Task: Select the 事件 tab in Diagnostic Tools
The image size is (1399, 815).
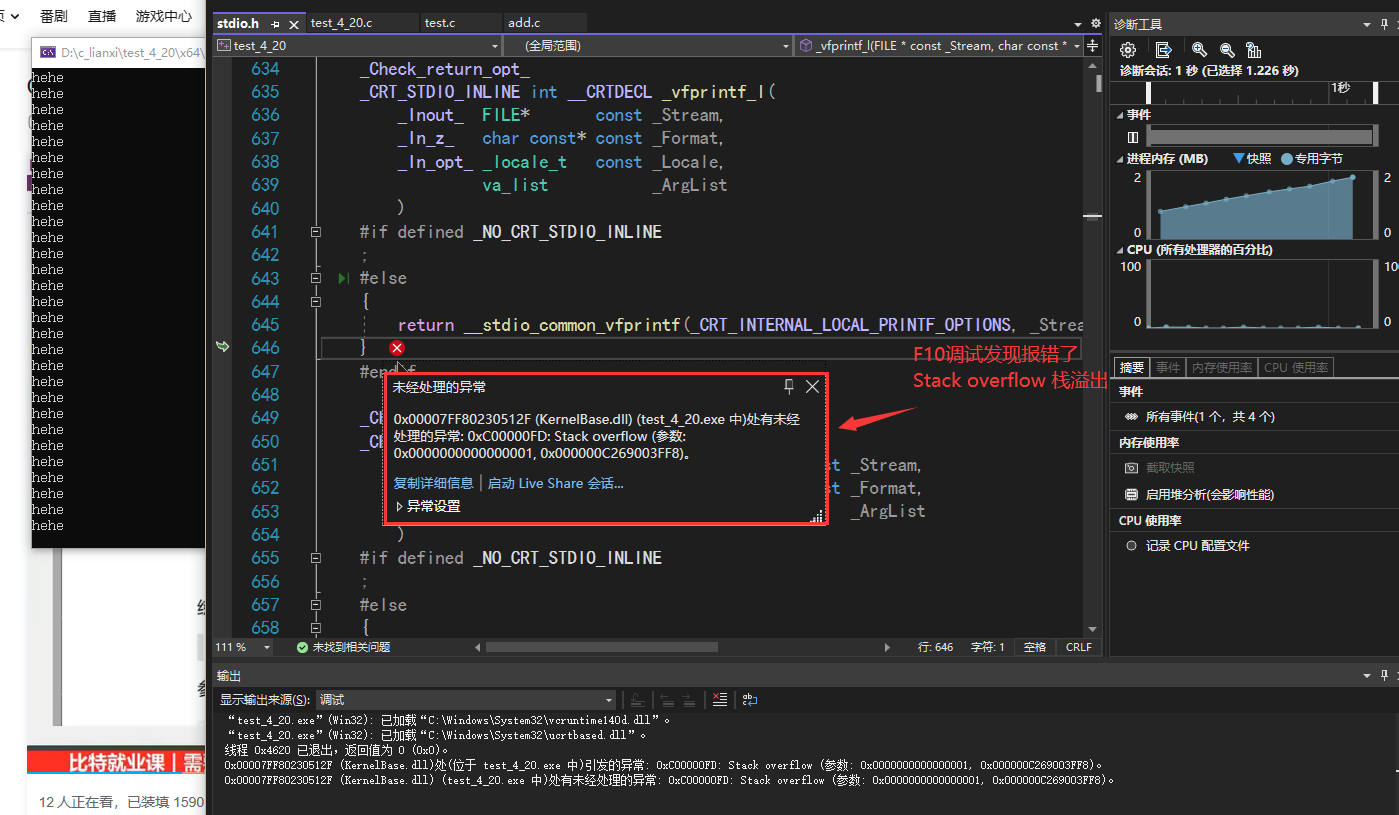Action: click(1167, 367)
